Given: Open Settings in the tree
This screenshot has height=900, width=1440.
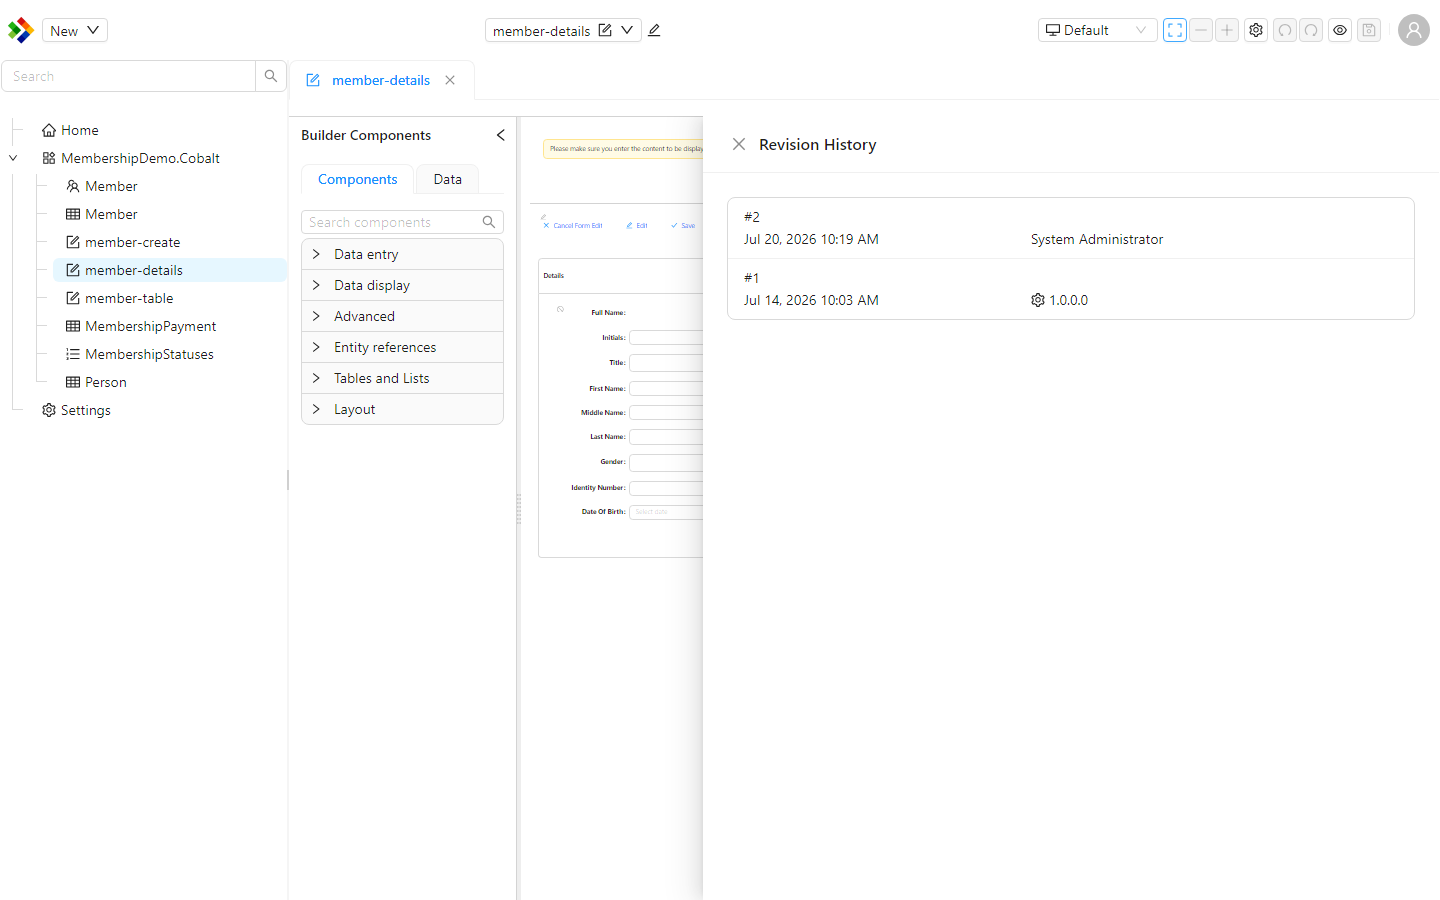Looking at the screenshot, I should (85, 410).
